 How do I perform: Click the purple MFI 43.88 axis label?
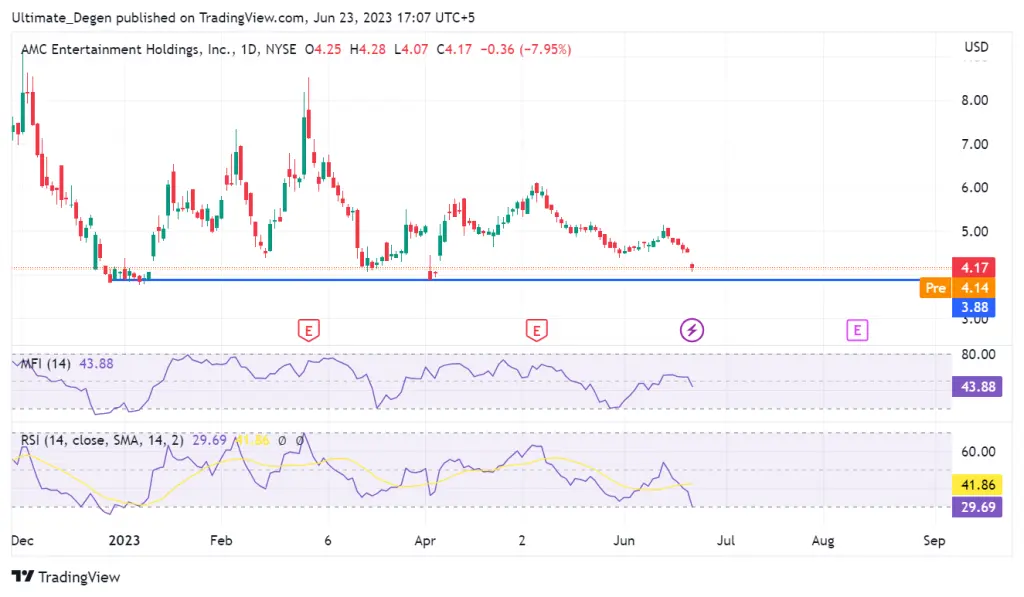977,387
